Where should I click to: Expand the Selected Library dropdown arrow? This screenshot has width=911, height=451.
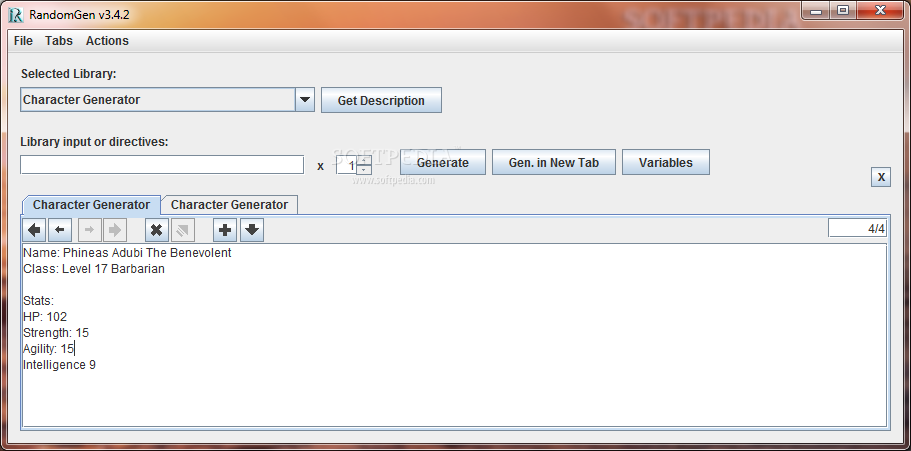(x=305, y=100)
